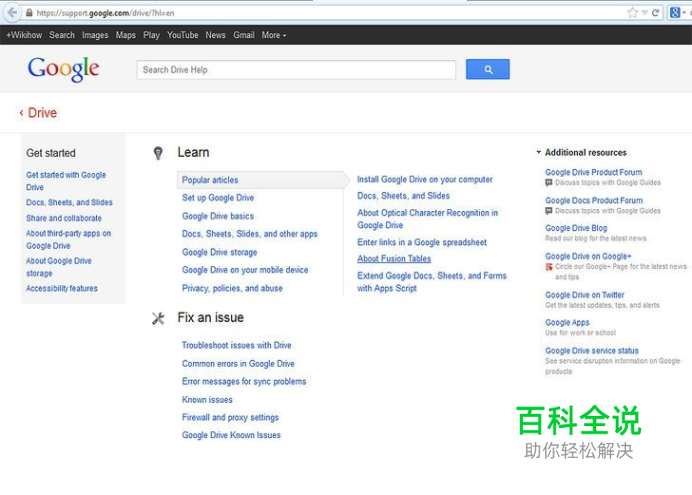The height and width of the screenshot is (495, 692).
Task: Click the bookmark star icon
Action: tap(632, 13)
